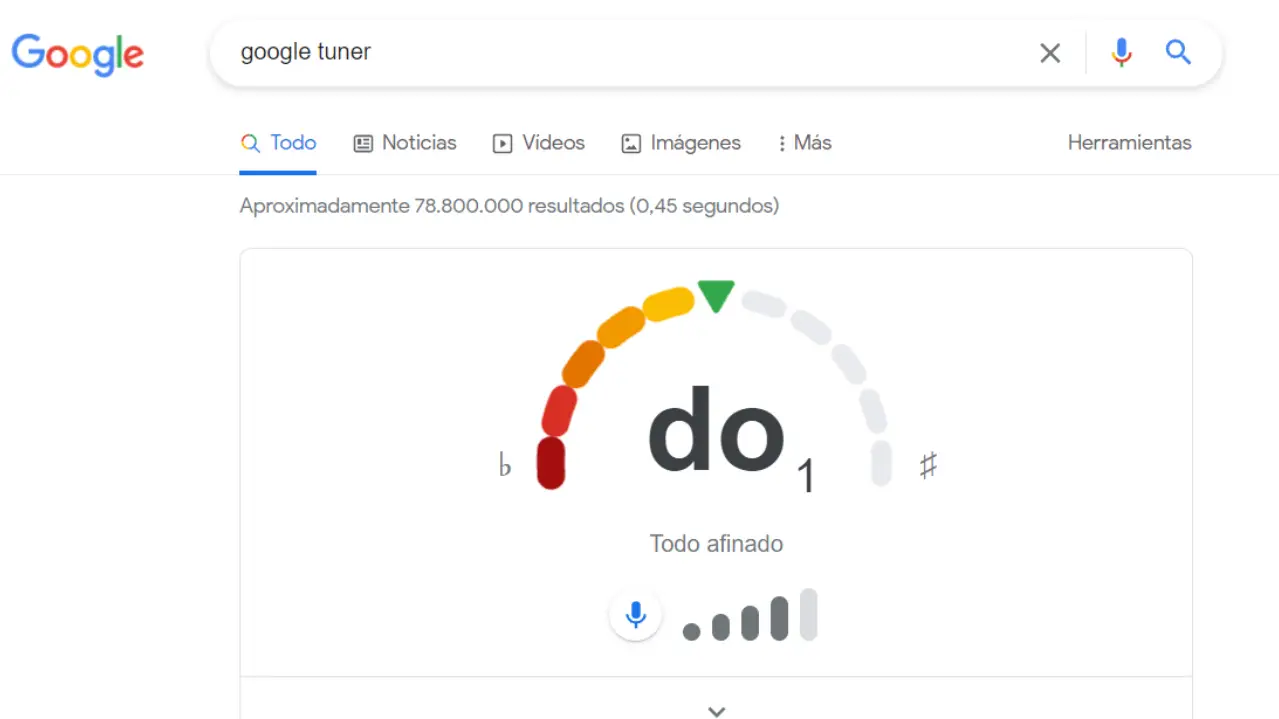Start voice search with the search bar microphone
Image resolution: width=1279 pixels, height=719 pixels.
pyautogui.click(x=1122, y=52)
